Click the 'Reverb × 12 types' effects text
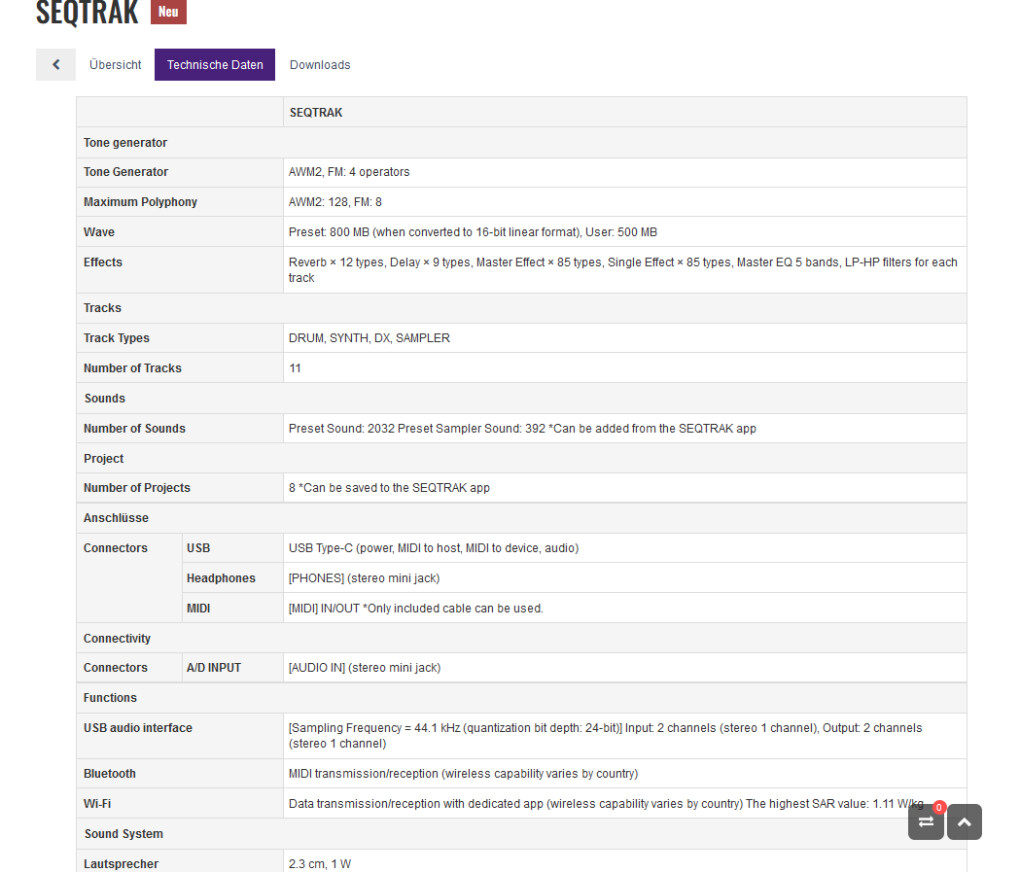 pos(623,269)
